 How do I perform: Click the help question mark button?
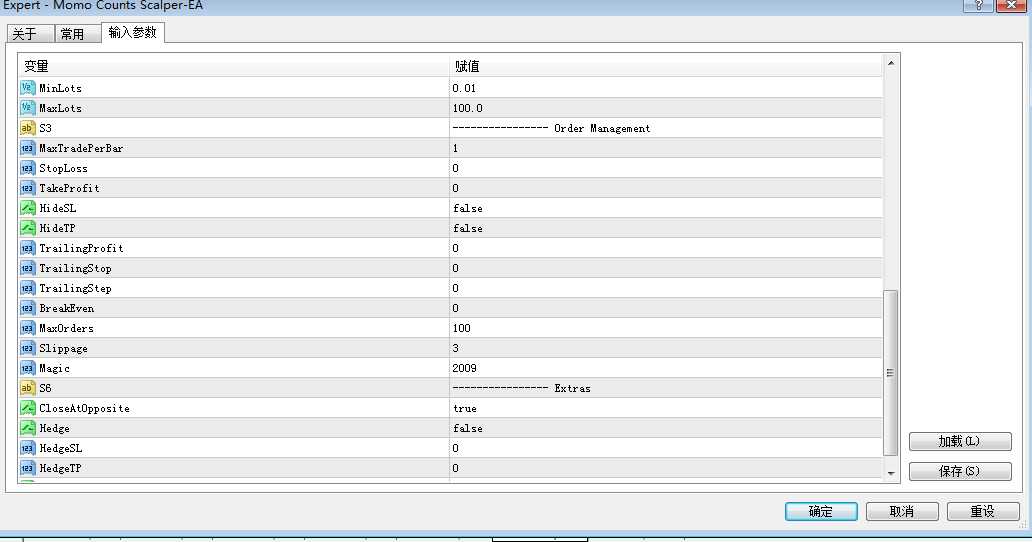(x=978, y=6)
